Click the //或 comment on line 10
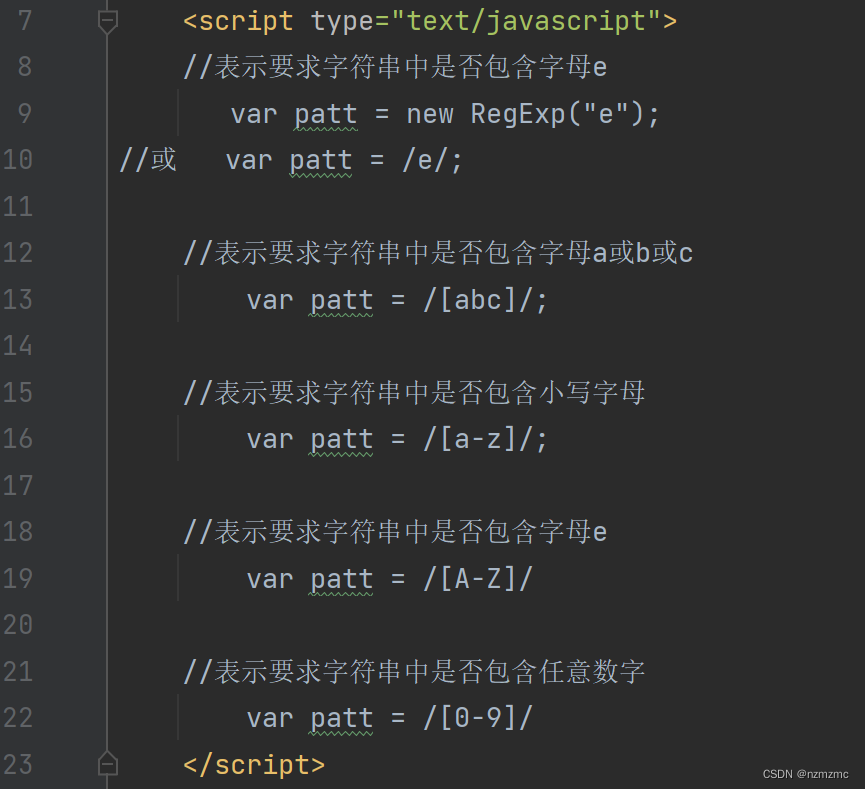The image size is (865, 789). click(x=148, y=160)
